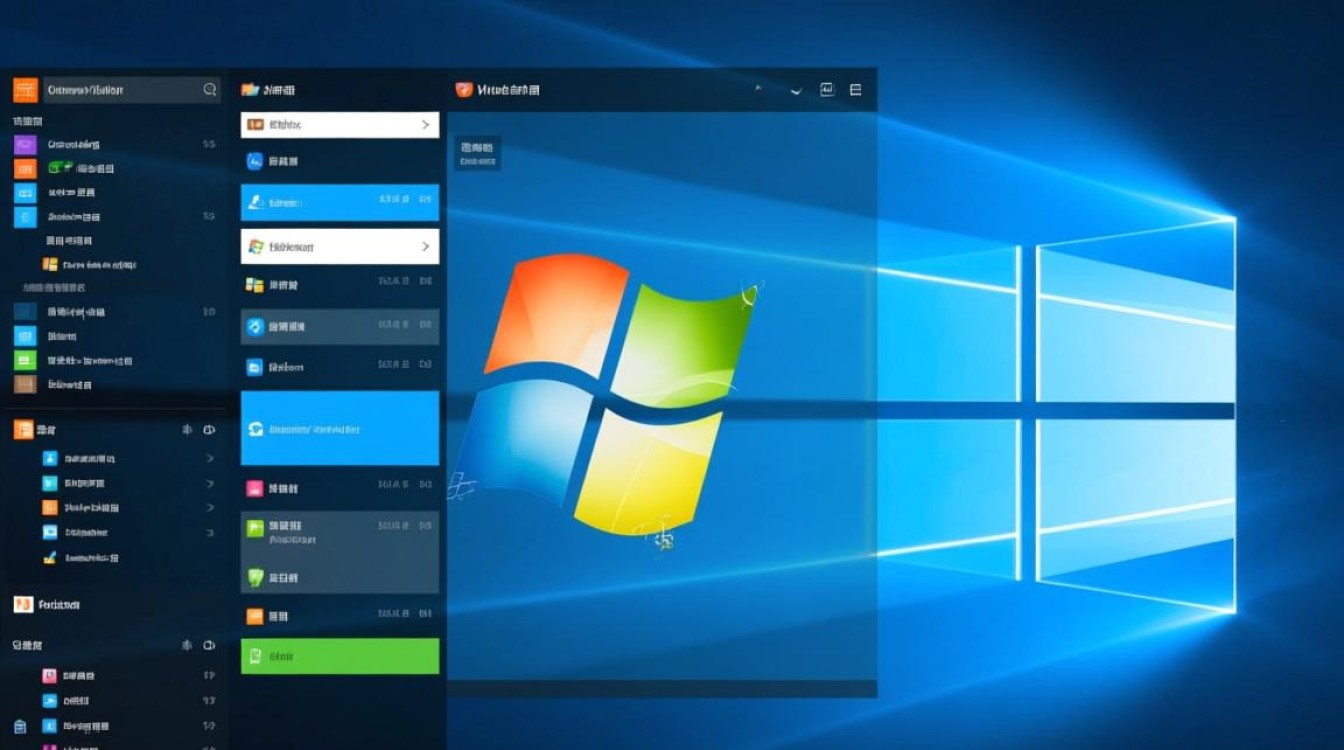The width and height of the screenshot is (1344, 750).
Task: Click the orange shield icon in right pane header
Action: tap(463, 90)
